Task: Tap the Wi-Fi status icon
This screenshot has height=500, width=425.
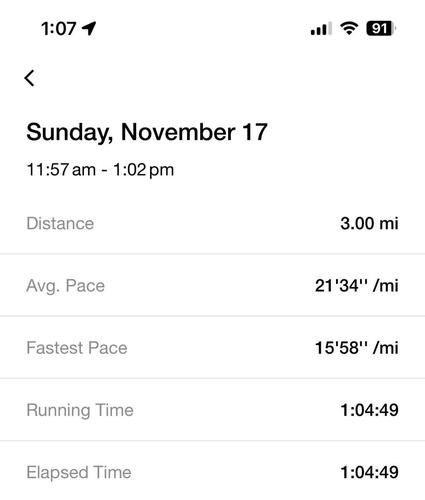Action: click(349, 28)
